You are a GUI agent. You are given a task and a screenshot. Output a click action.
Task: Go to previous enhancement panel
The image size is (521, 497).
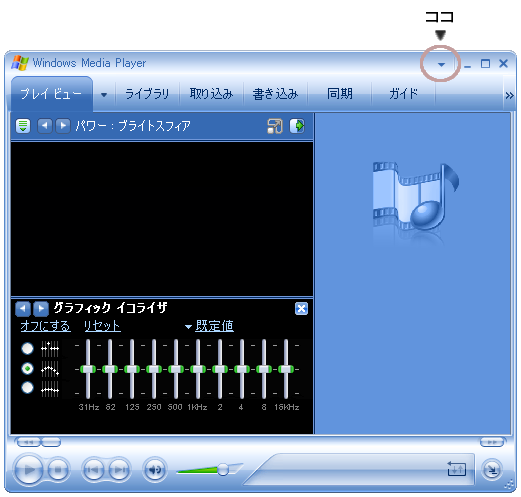[x=23, y=309]
